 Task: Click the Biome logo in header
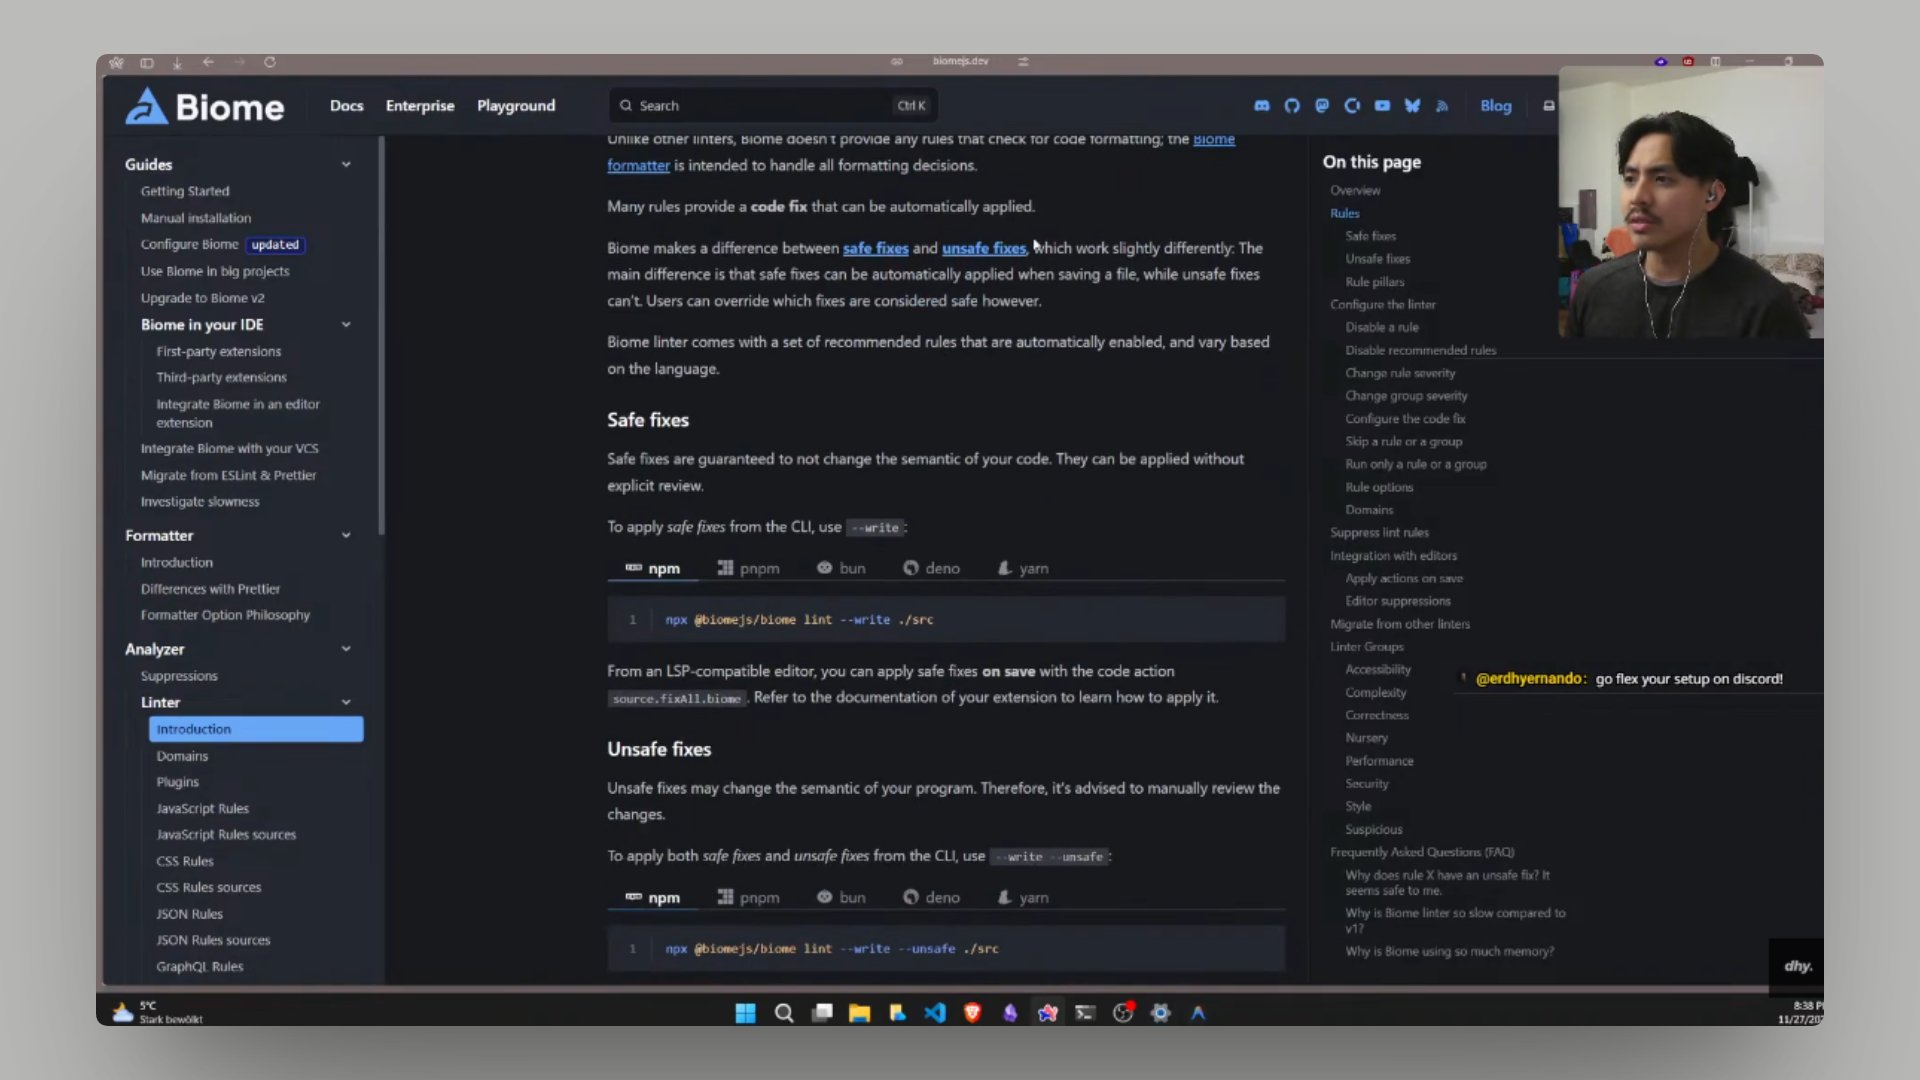pos(205,106)
